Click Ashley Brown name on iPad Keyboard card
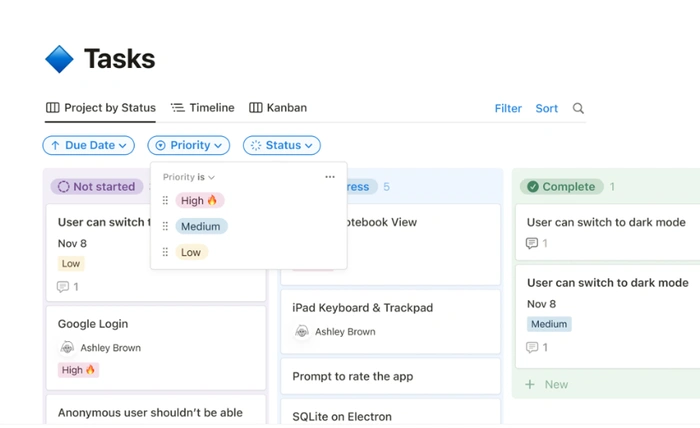This screenshot has width=700, height=428. click(345, 332)
